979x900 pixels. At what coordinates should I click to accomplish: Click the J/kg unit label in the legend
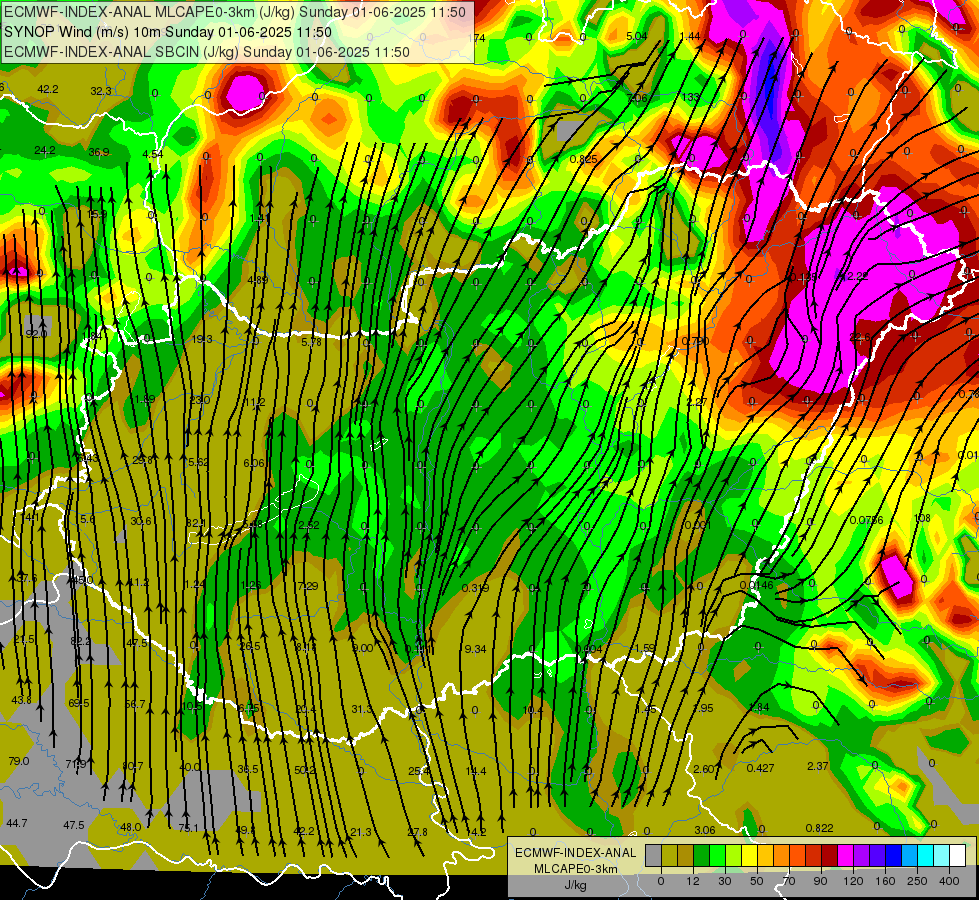tap(576, 885)
